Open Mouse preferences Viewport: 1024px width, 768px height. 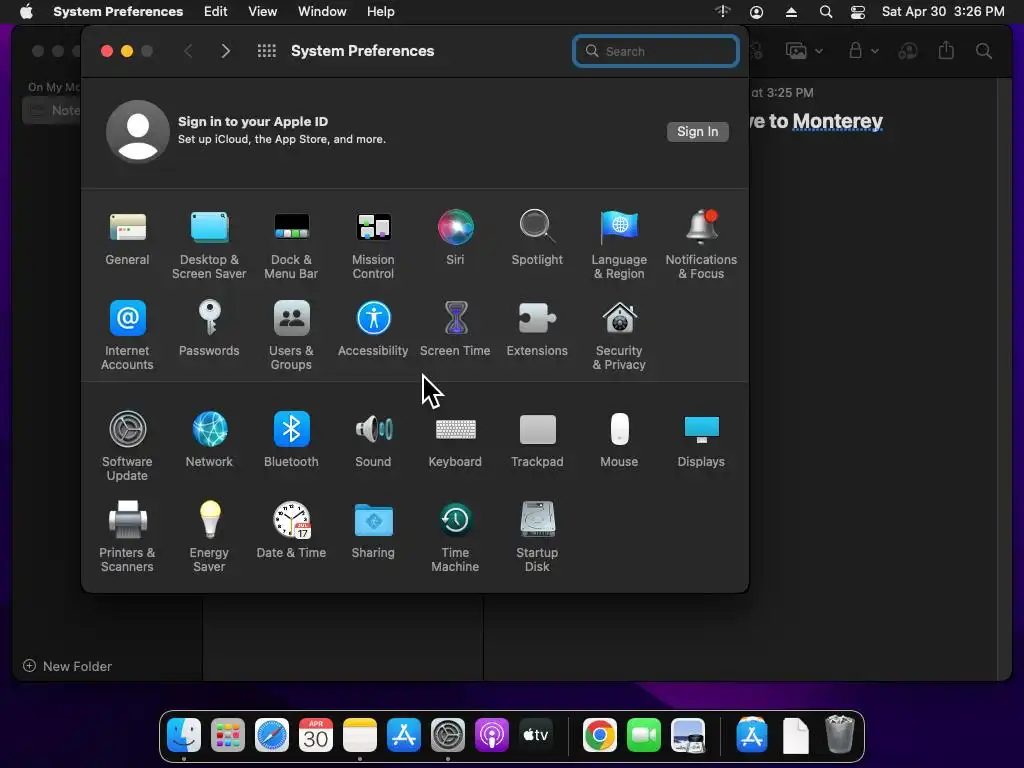point(619,440)
